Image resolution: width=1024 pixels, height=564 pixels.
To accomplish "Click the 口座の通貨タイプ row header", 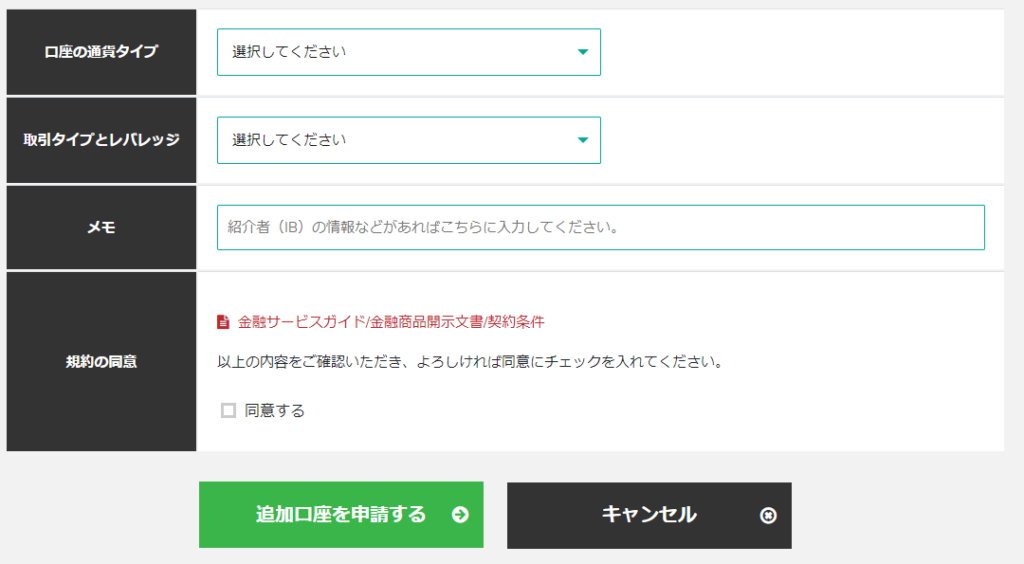I will pyautogui.click(x=101, y=52).
